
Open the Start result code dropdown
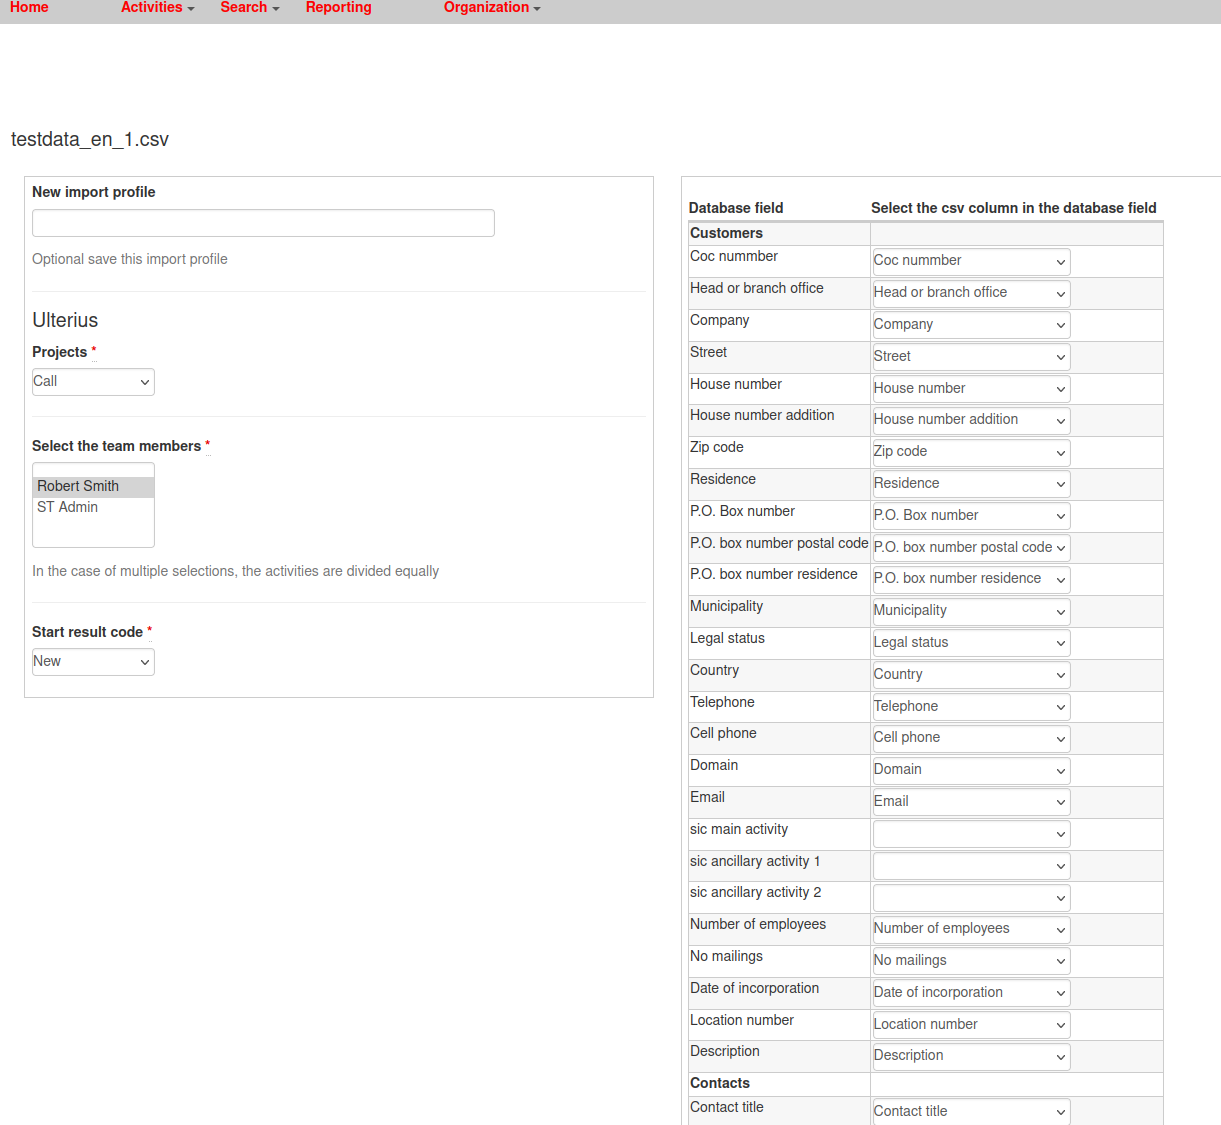(93, 662)
